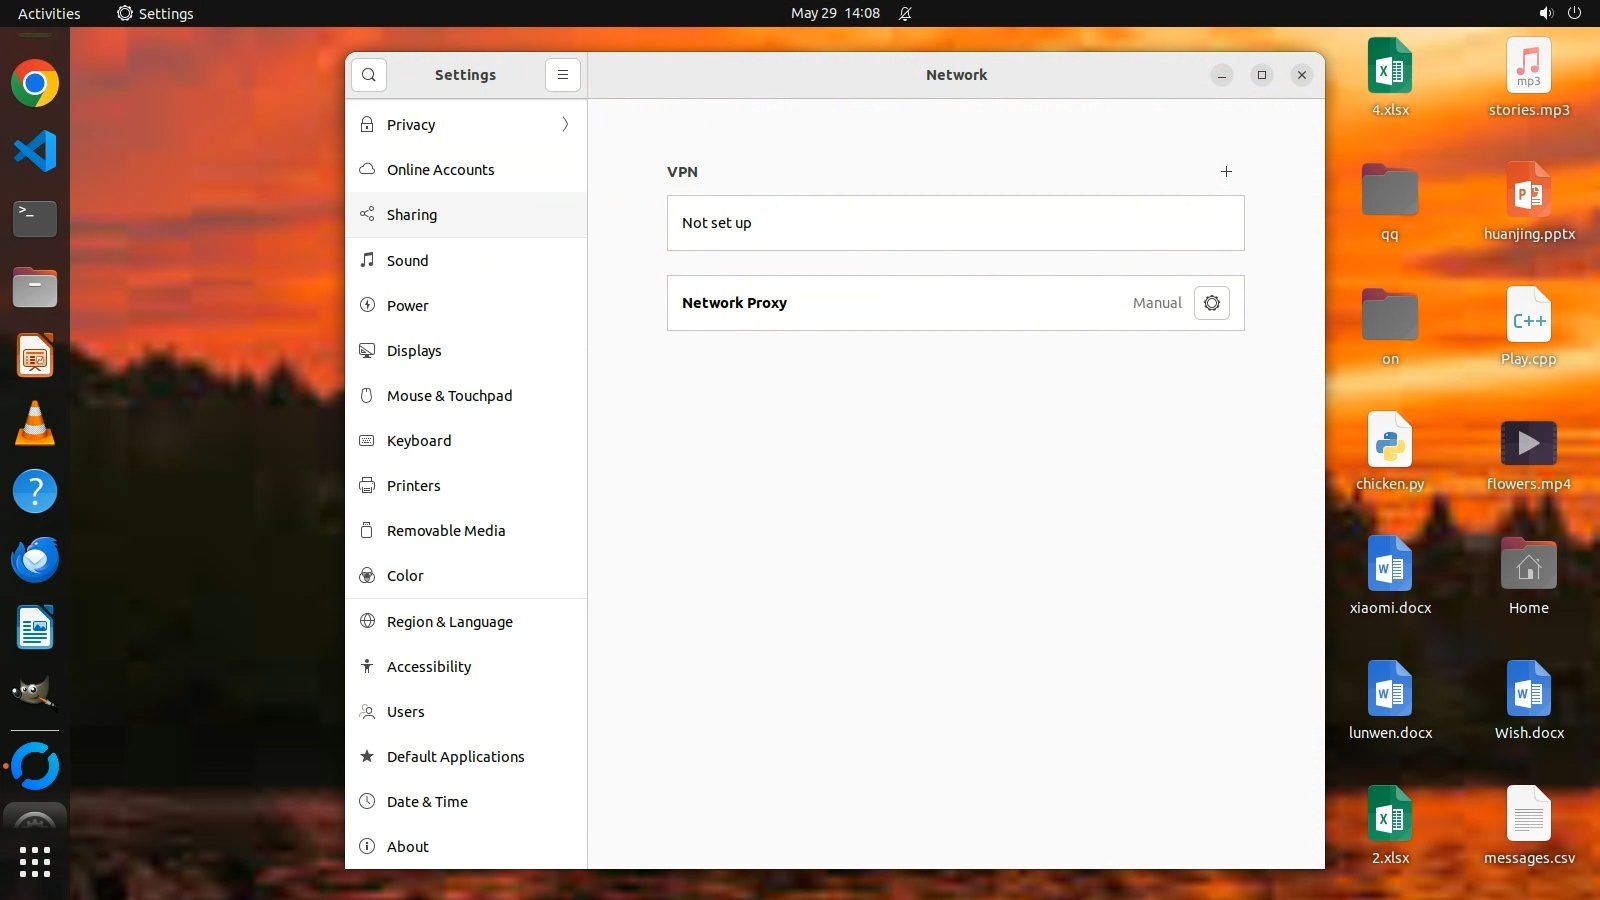Open Terminal from the dock
1600x900 pixels.
pyautogui.click(x=35, y=218)
